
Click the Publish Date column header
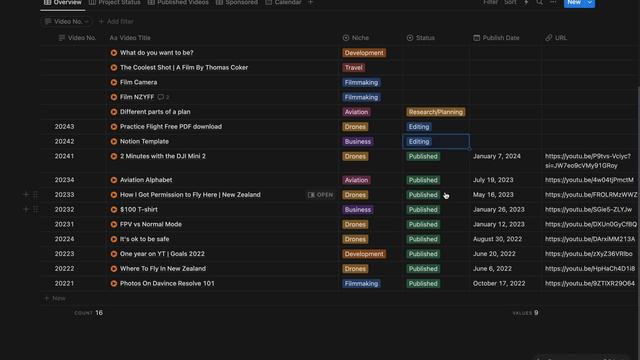[496, 38]
